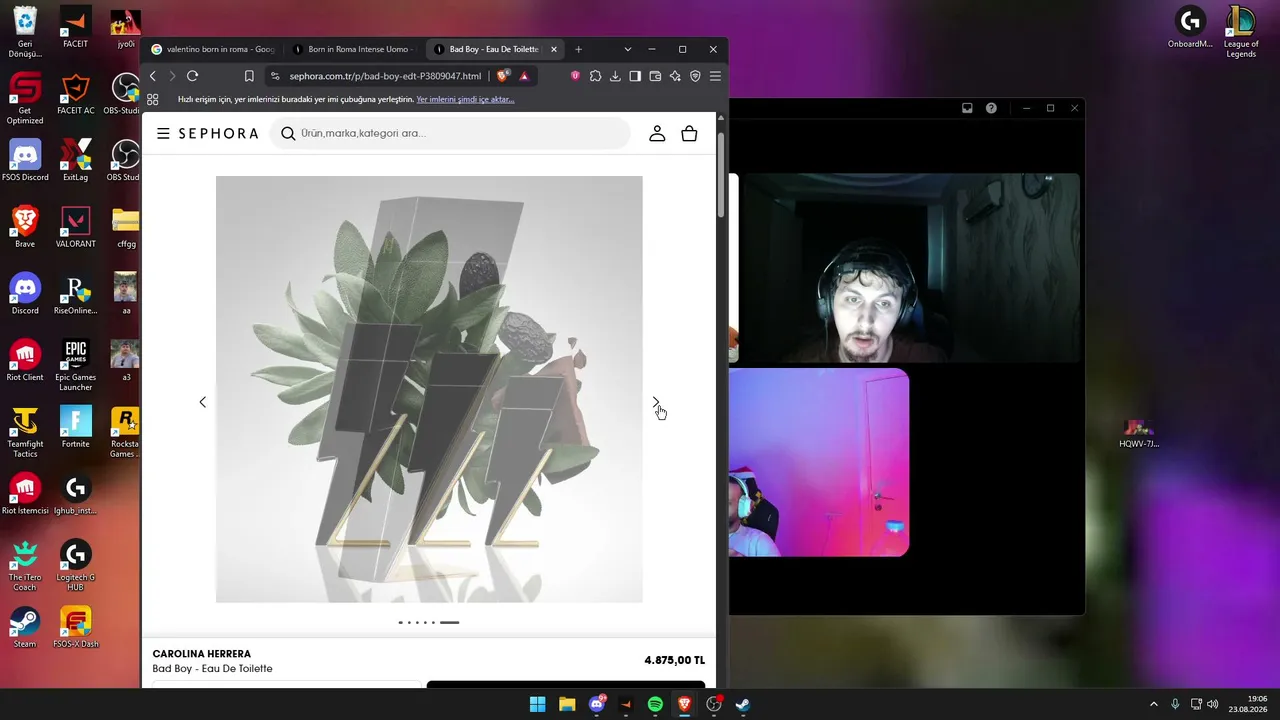Select the Recycle Bin desktop icon

(25, 32)
